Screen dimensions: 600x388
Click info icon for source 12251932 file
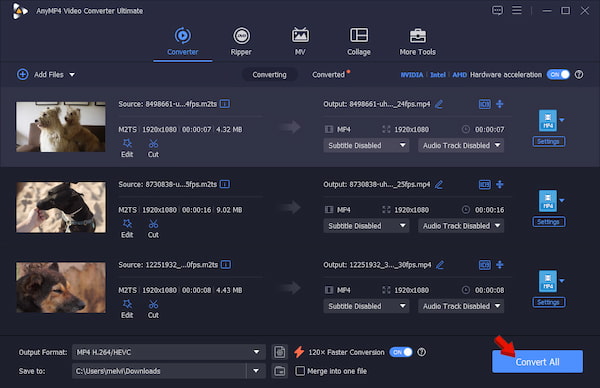coord(226,264)
